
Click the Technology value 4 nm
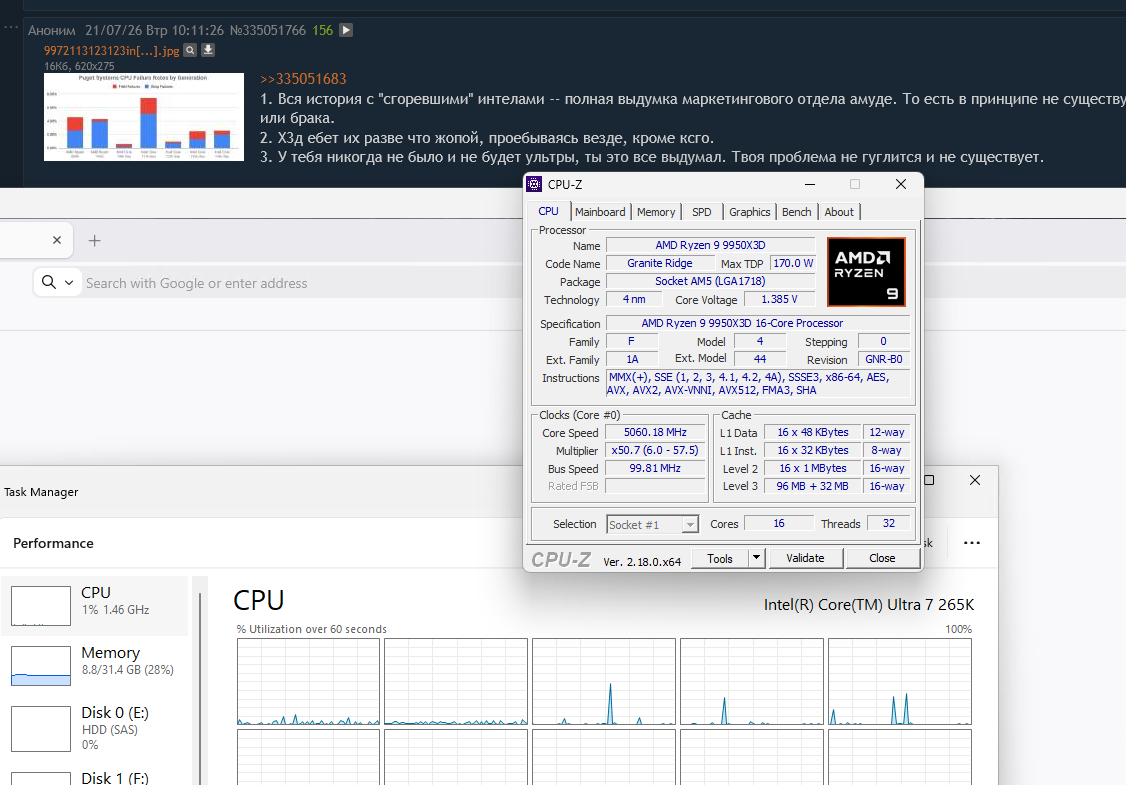click(633, 299)
